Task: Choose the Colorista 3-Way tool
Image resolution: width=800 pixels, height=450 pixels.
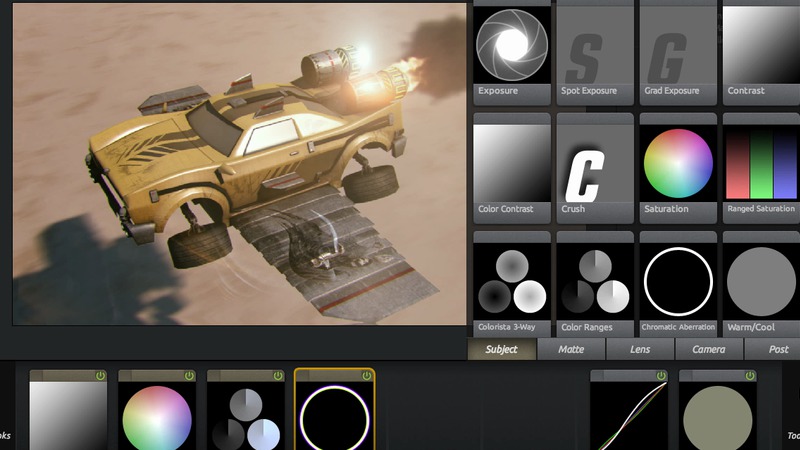Action: pos(512,284)
